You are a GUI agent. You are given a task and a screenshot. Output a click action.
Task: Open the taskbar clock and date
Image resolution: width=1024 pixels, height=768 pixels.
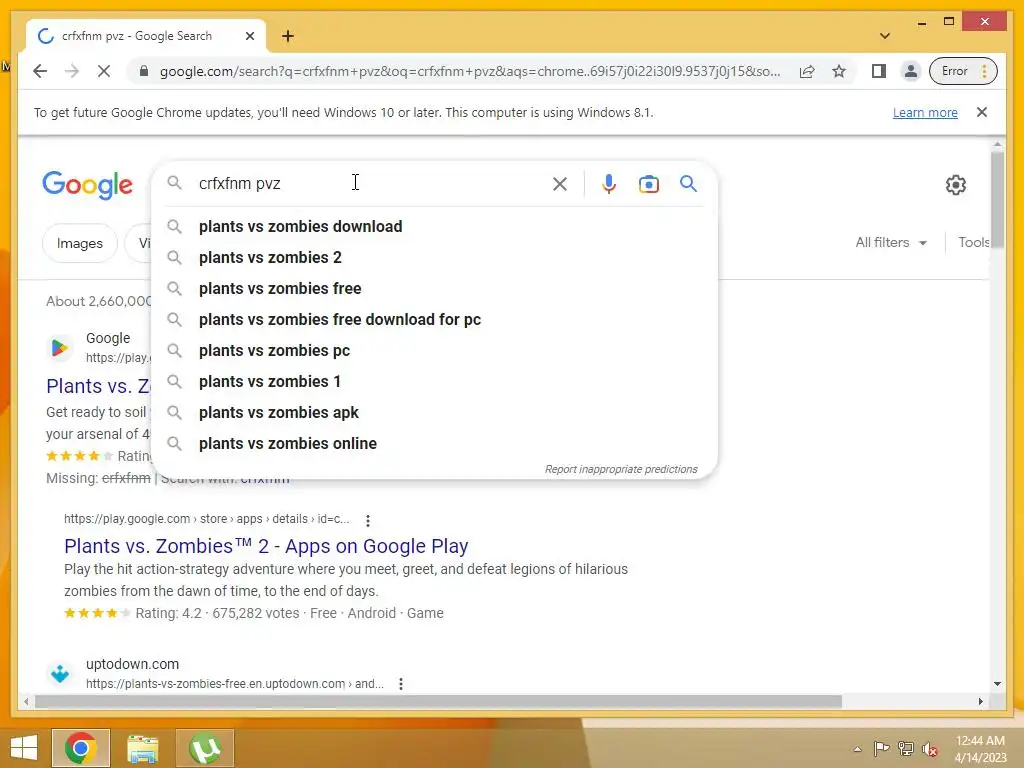pos(980,749)
